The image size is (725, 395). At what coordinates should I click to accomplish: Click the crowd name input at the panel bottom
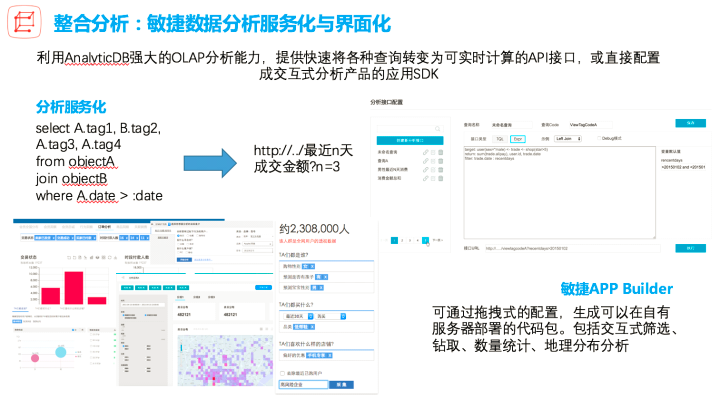tap(303, 384)
